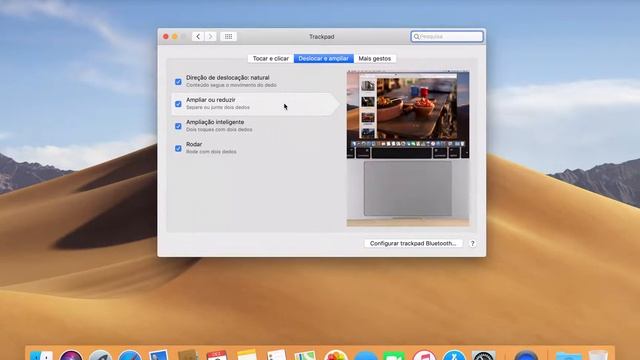Click the help question mark button

[x=472, y=243]
